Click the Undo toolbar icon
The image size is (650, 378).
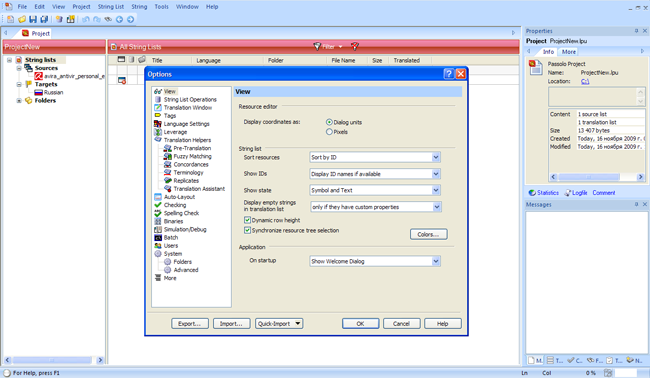(86, 19)
